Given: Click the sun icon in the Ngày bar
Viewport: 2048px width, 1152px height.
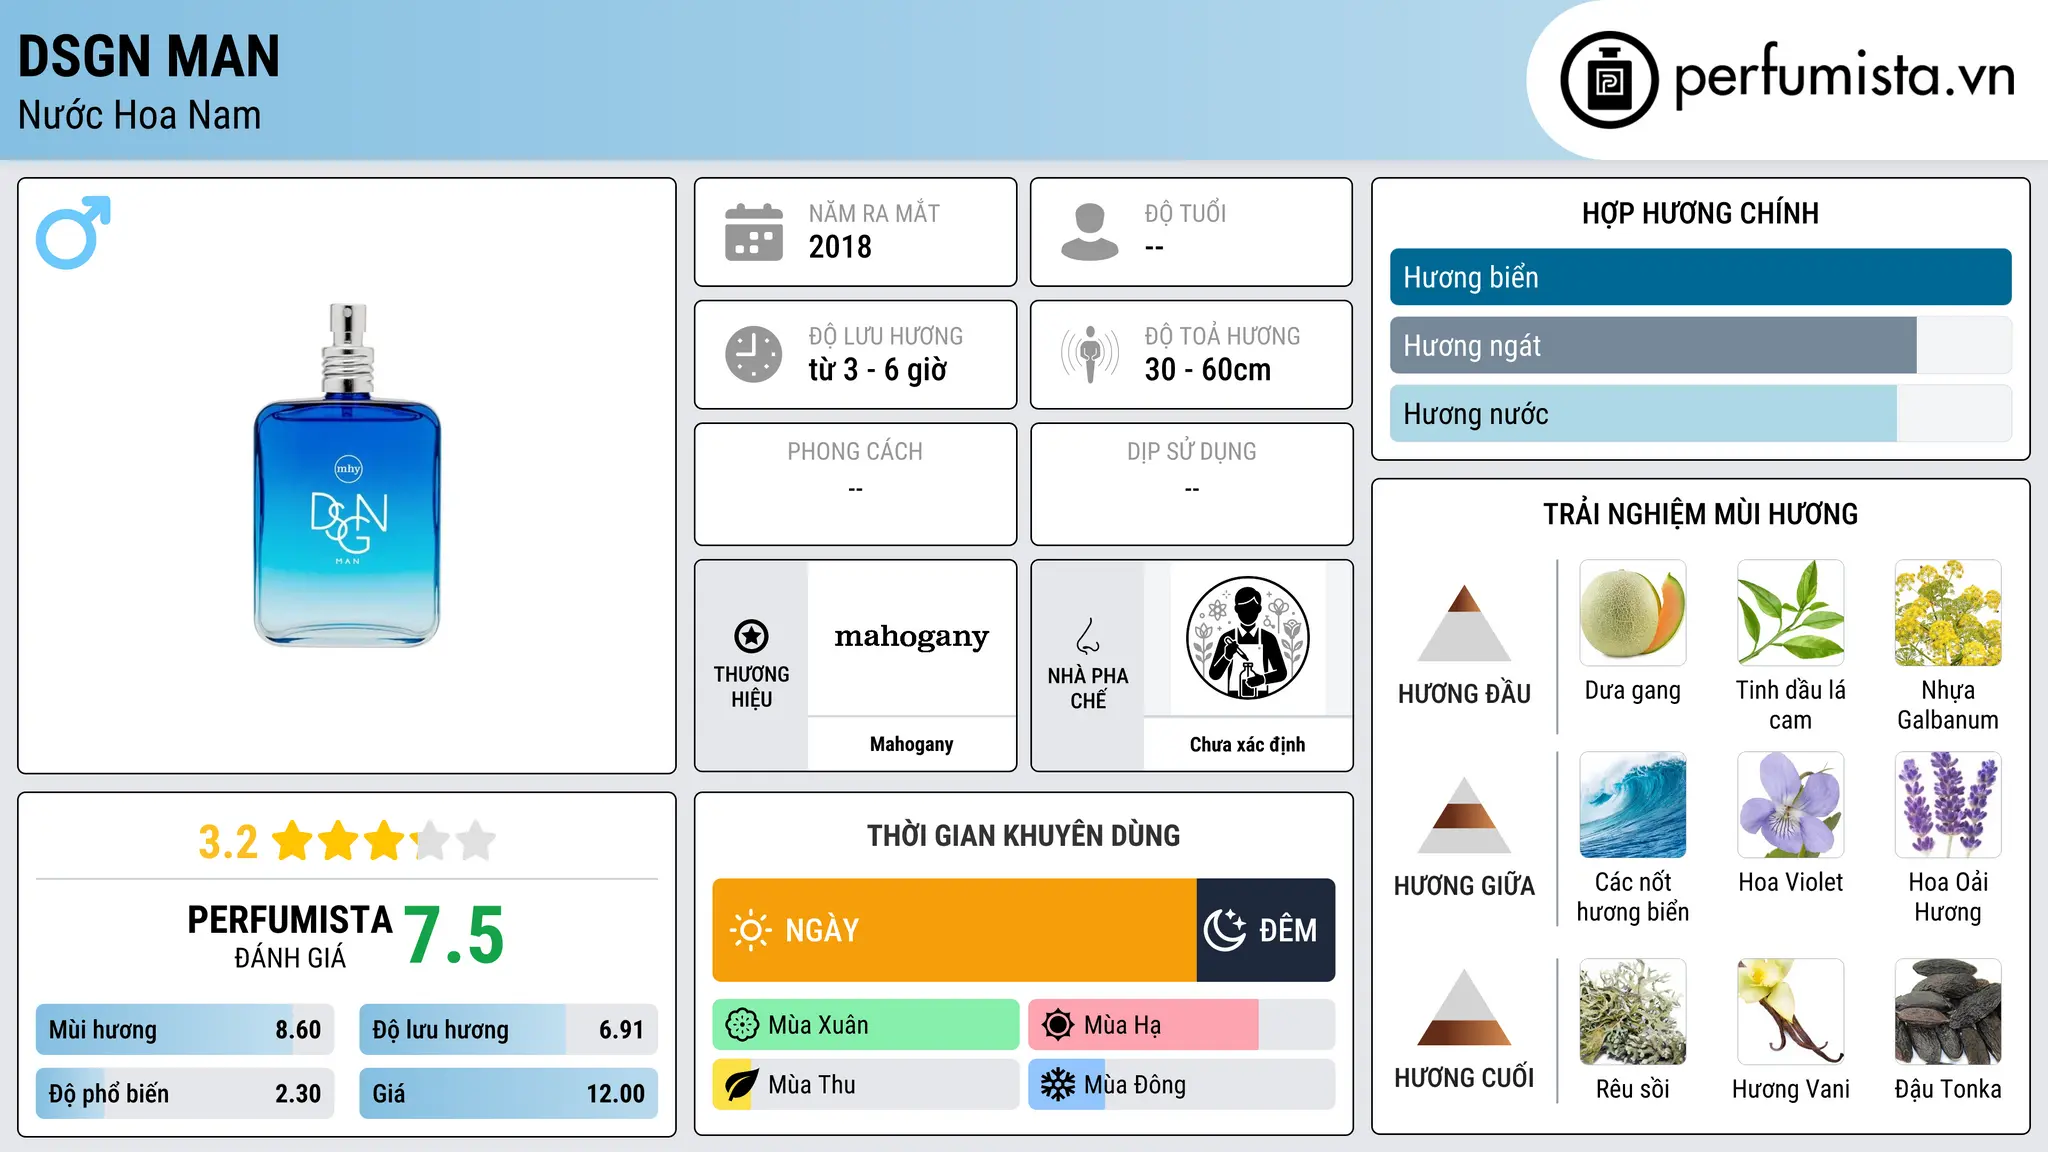Looking at the screenshot, I should [x=750, y=930].
